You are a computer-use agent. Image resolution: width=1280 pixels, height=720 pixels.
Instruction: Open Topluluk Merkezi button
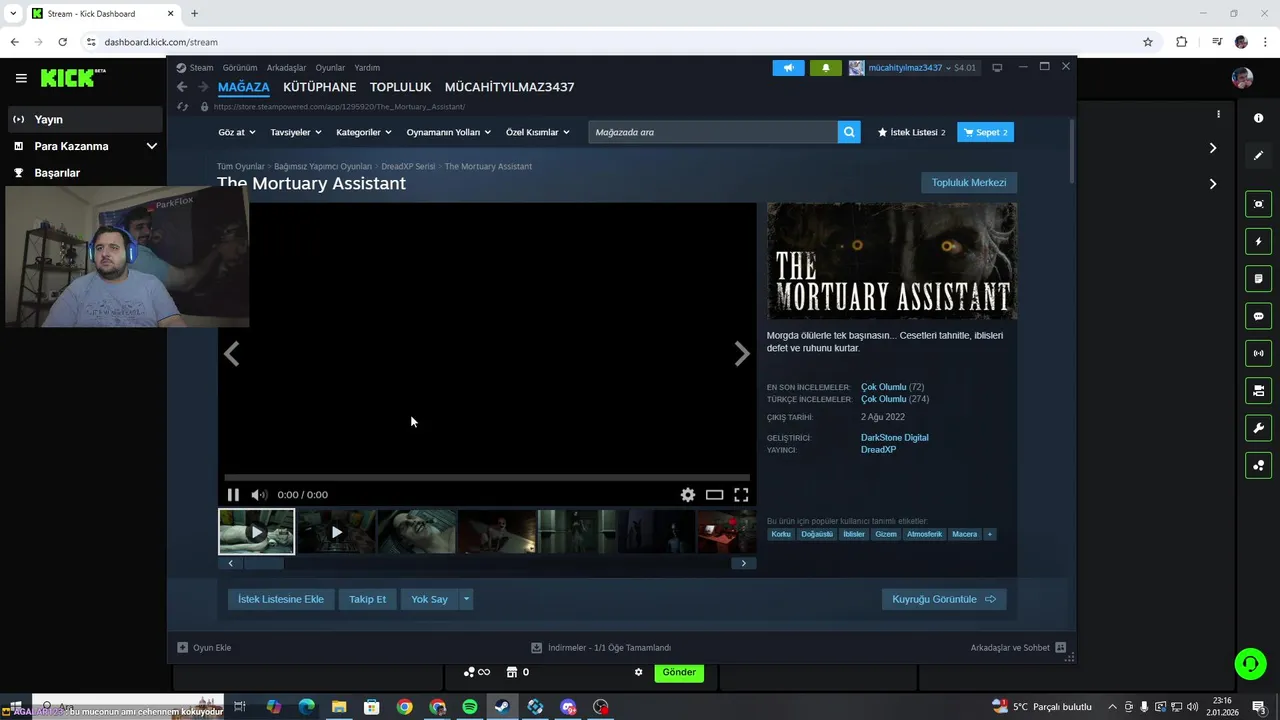[969, 182]
